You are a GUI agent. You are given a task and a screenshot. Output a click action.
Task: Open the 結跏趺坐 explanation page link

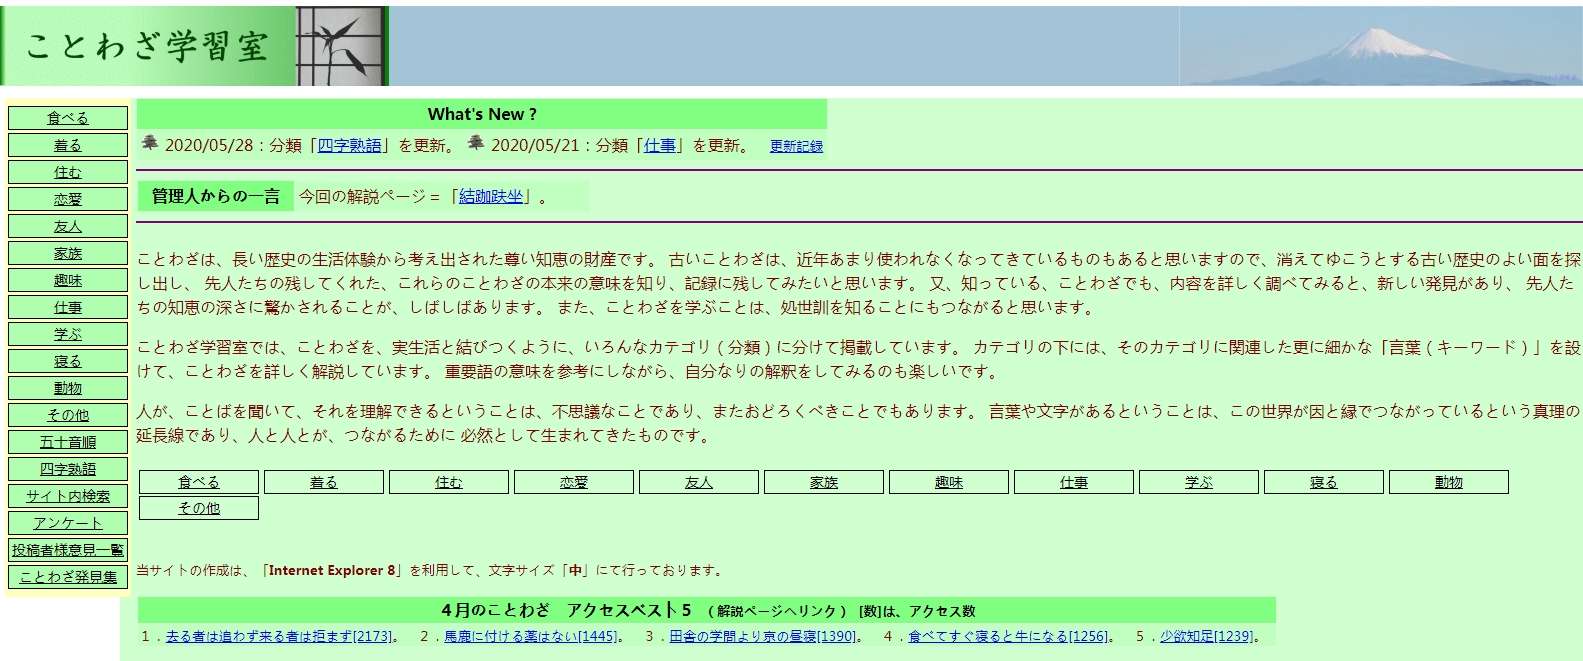(491, 196)
